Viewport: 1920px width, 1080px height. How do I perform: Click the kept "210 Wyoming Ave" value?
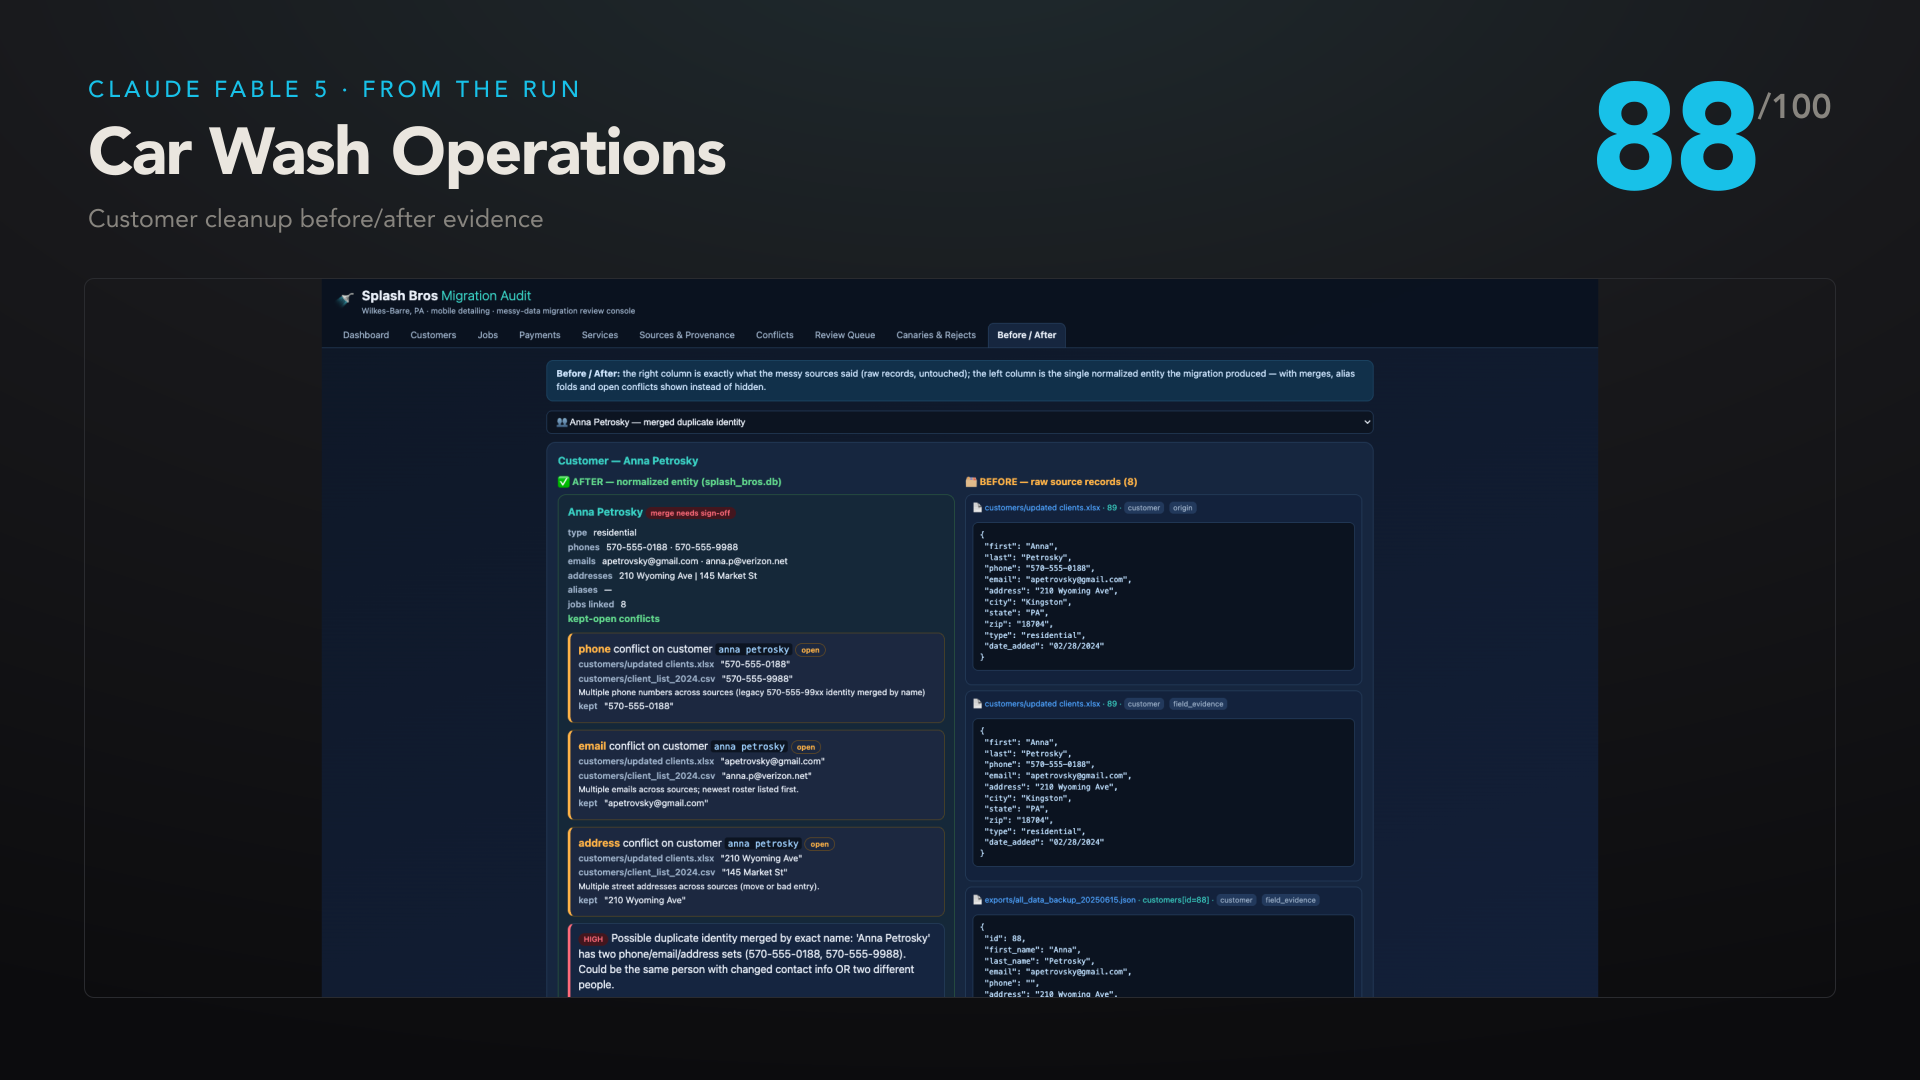[645, 900]
